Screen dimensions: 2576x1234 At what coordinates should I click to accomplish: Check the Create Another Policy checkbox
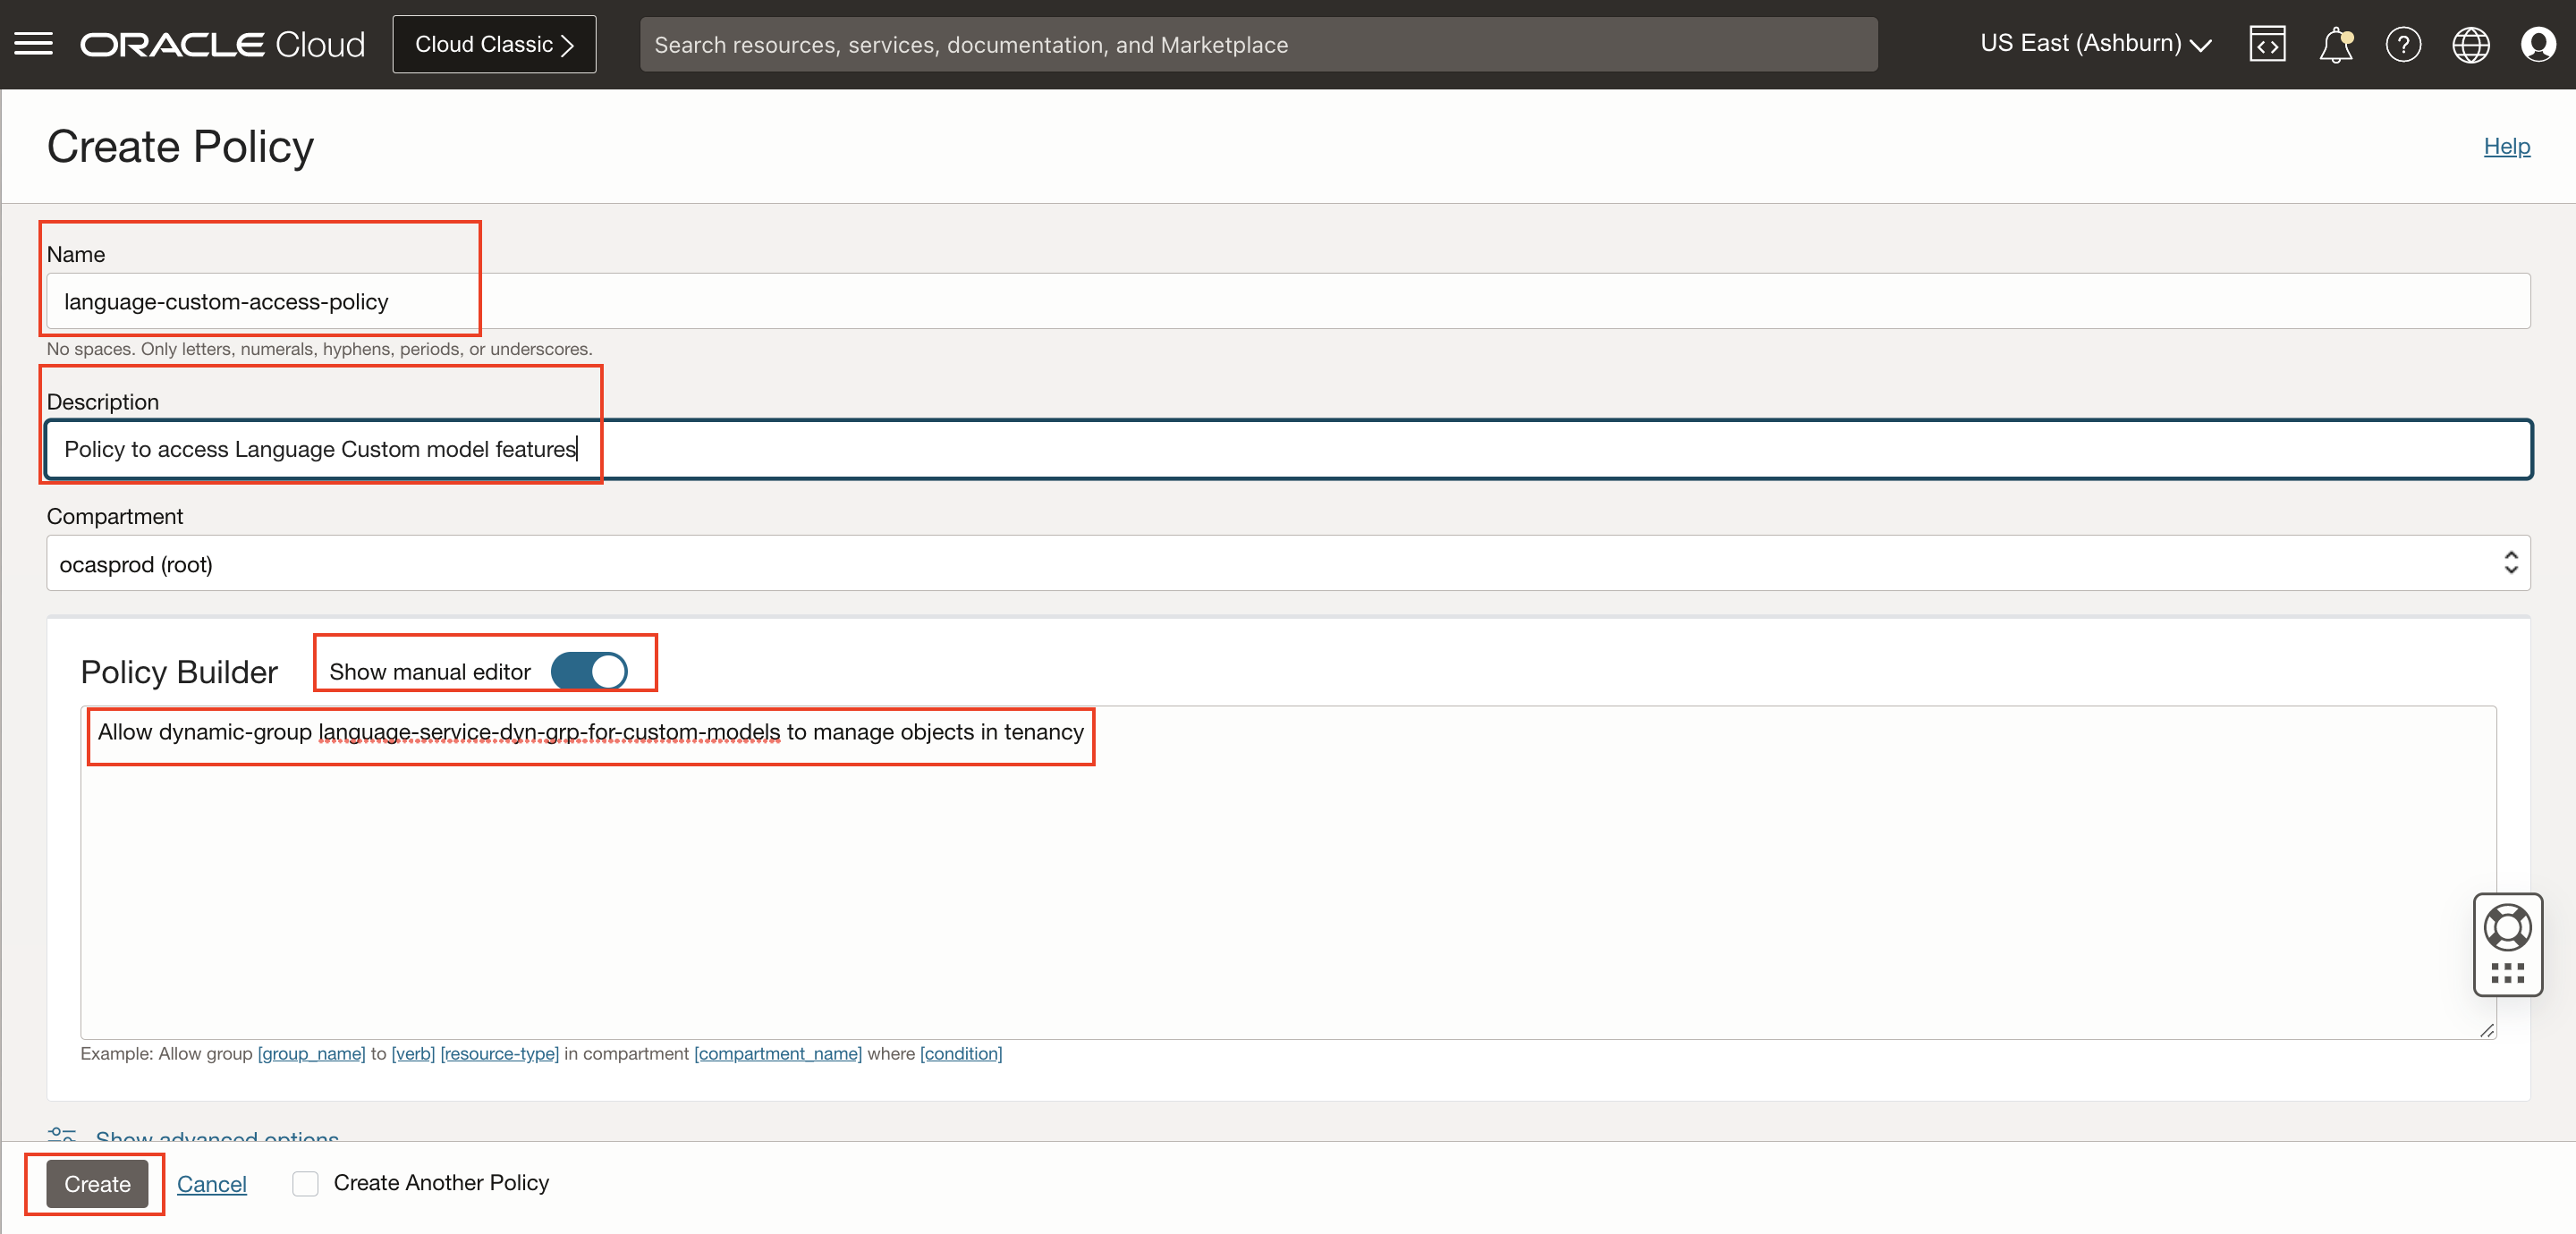(x=305, y=1183)
